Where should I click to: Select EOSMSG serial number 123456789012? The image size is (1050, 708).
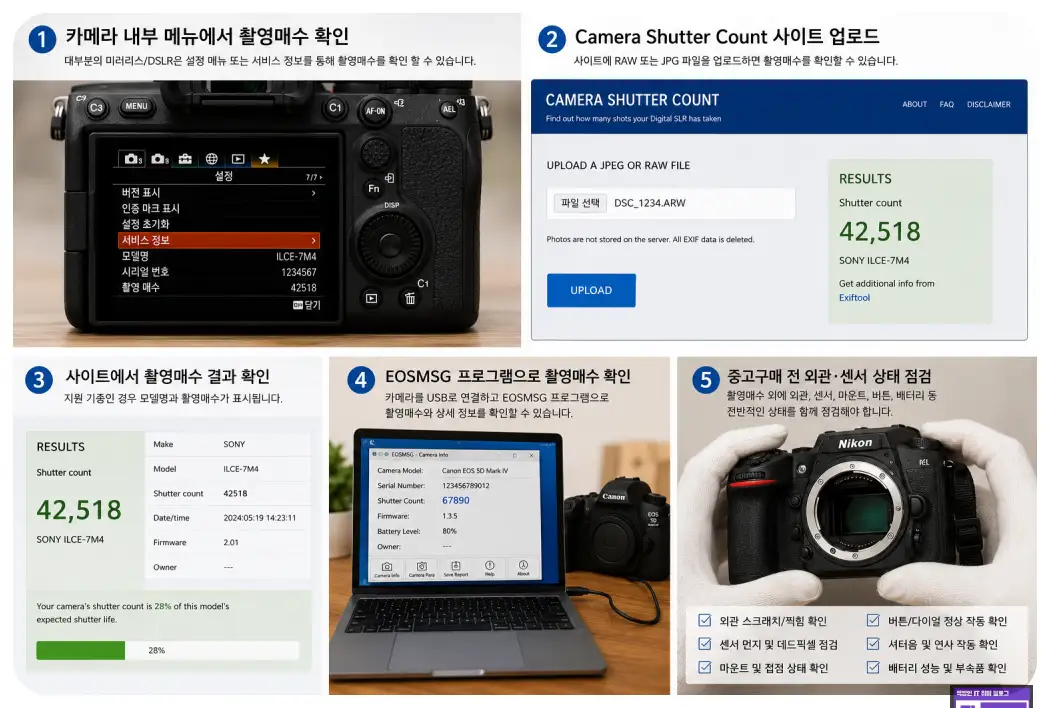click(x=465, y=486)
